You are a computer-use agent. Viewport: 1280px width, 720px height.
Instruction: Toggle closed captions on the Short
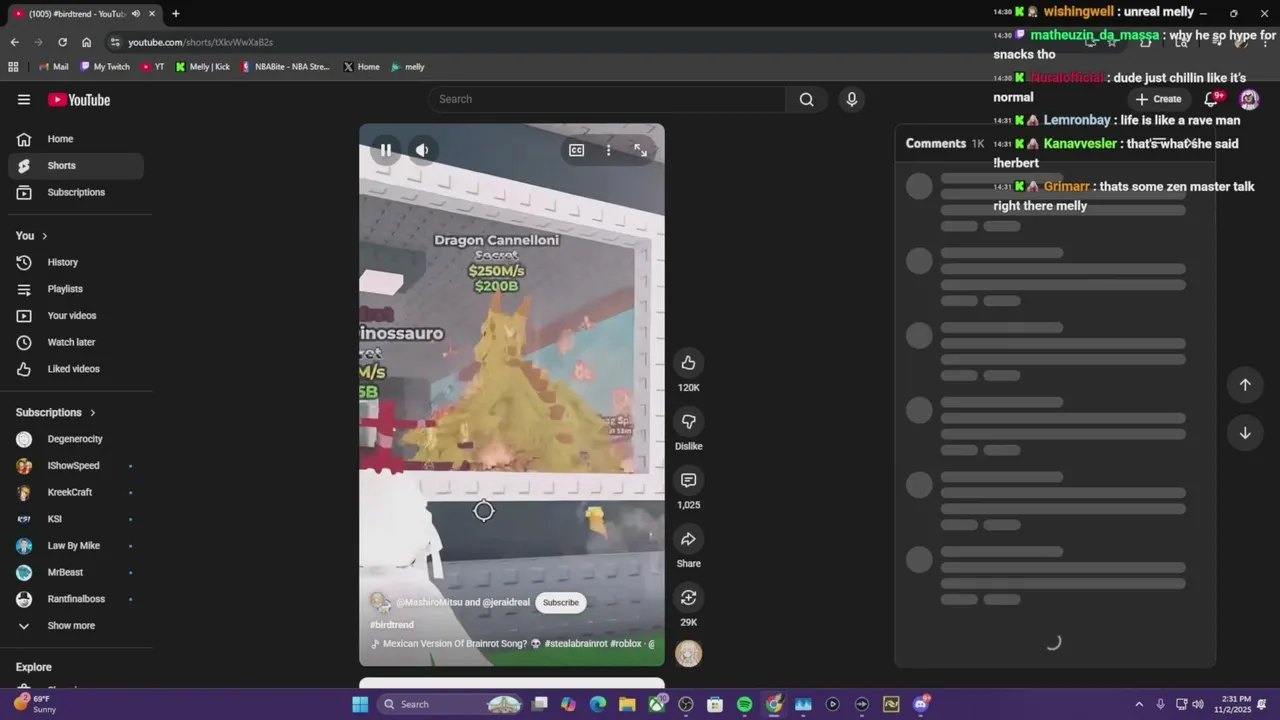576,150
